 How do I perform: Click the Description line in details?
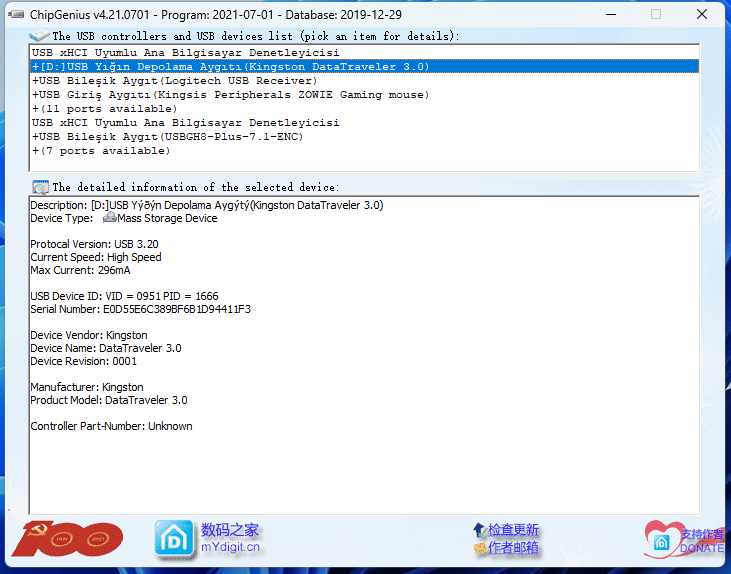[x=207, y=205]
